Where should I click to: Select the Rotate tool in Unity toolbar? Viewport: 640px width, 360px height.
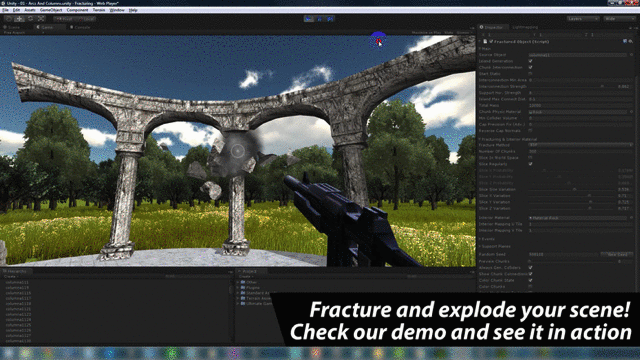[30, 19]
